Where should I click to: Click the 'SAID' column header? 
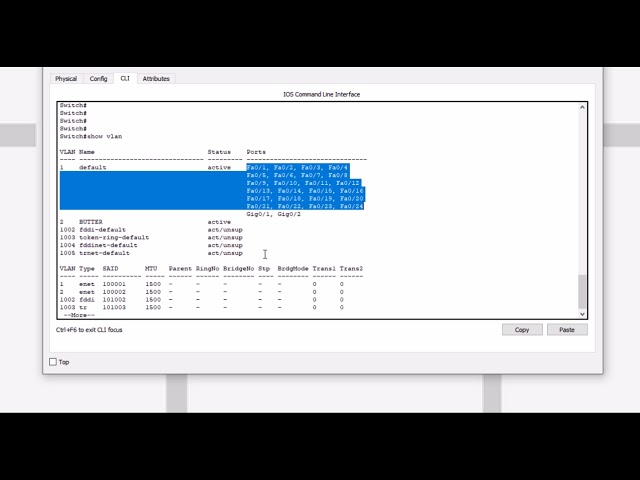point(110,269)
